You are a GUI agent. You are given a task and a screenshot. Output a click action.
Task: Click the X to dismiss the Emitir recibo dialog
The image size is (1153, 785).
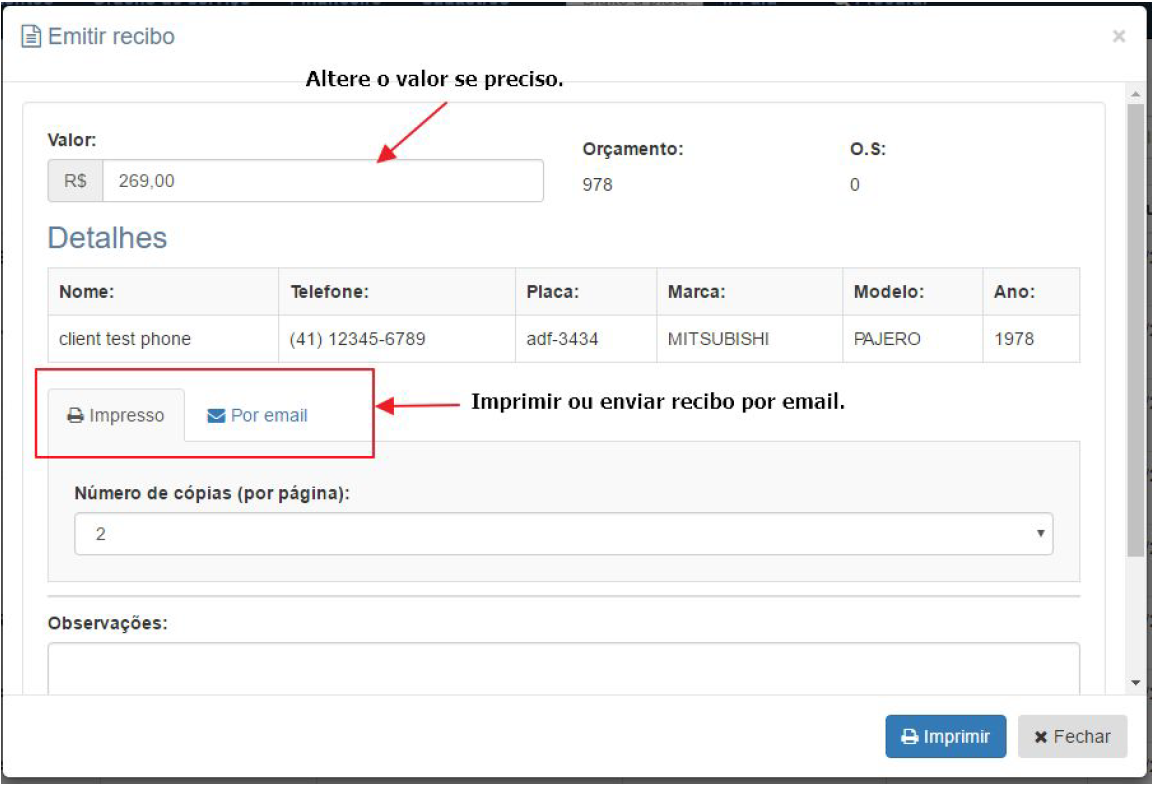point(1118,36)
